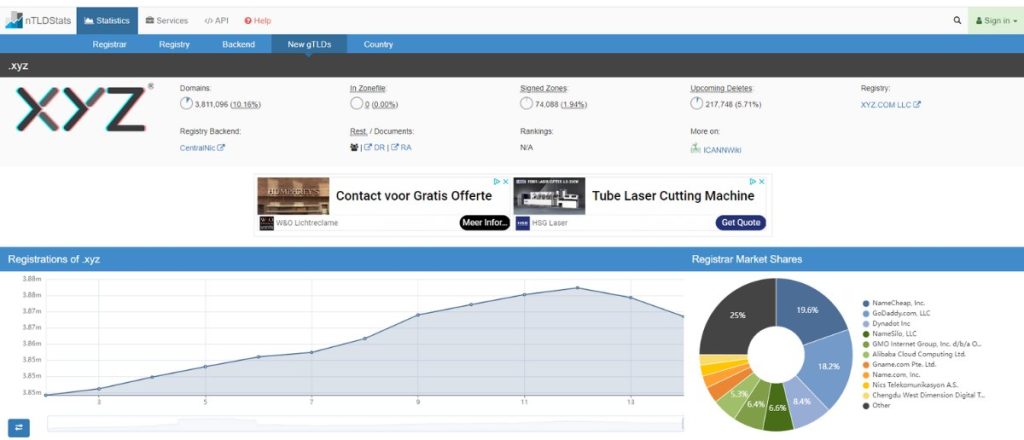Click the Get Quote ad button
This screenshot has width=1024, height=440.
tap(741, 222)
